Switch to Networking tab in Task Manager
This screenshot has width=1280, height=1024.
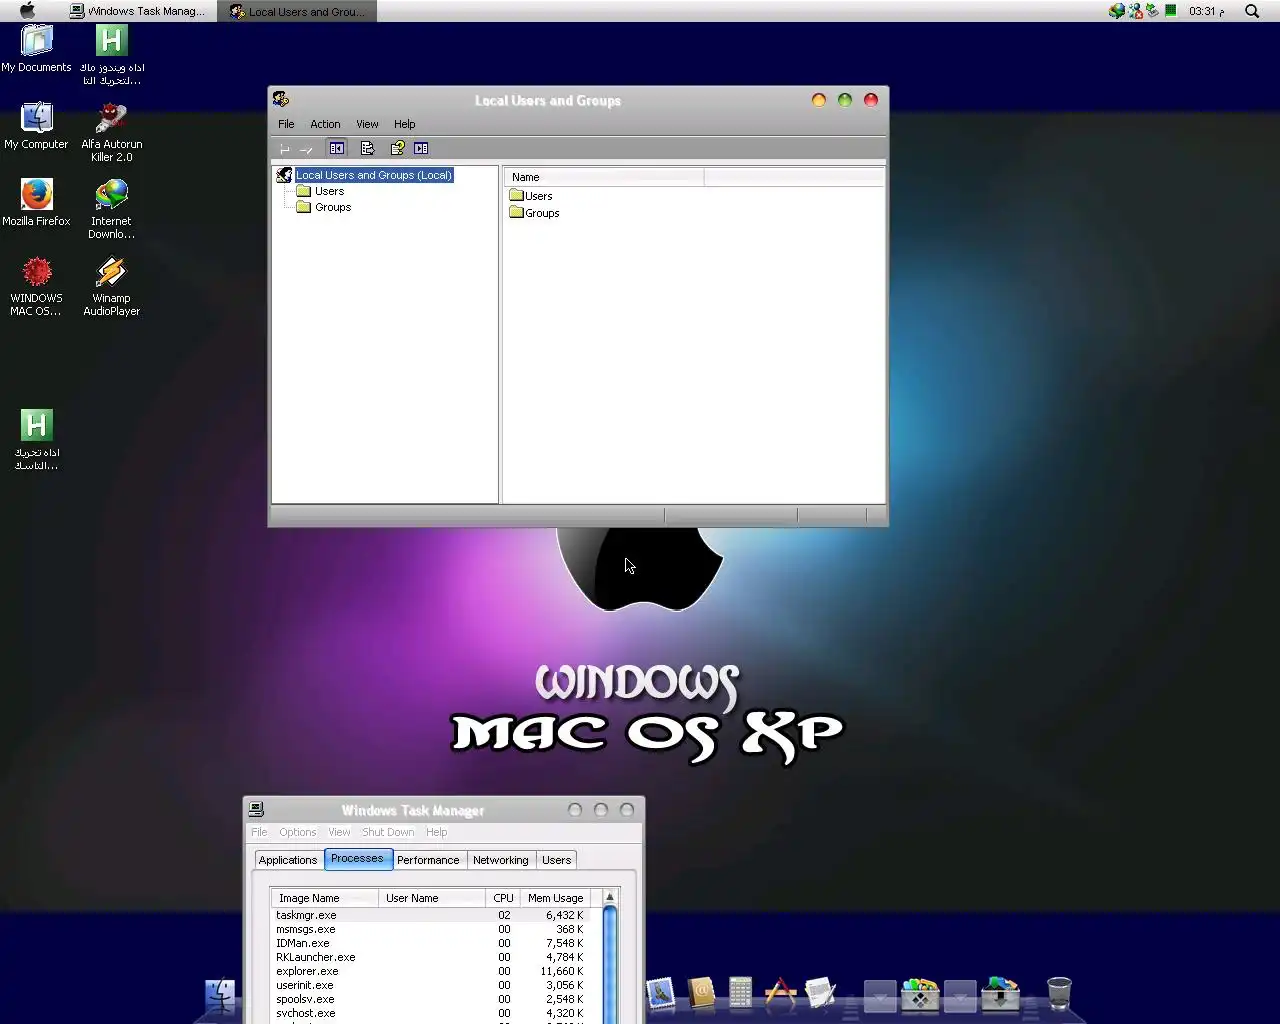[x=500, y=860]
